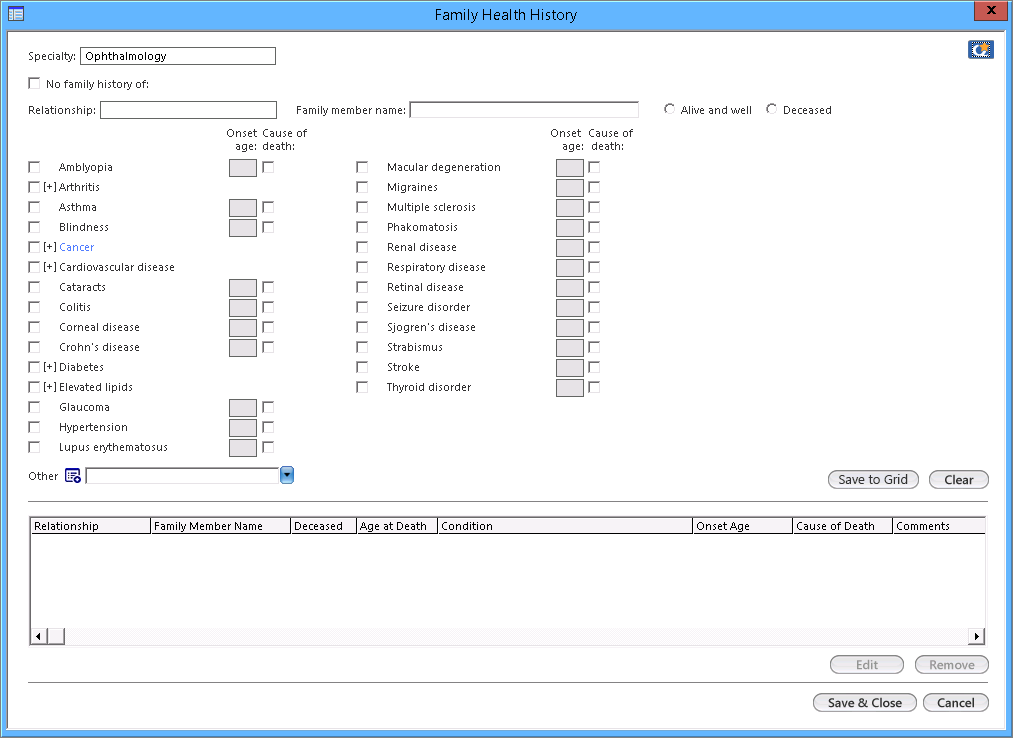Tick the Sjogren's disease checkbox
The image size is (1013, 738).
pyautogui.click(x=362, y=327)
